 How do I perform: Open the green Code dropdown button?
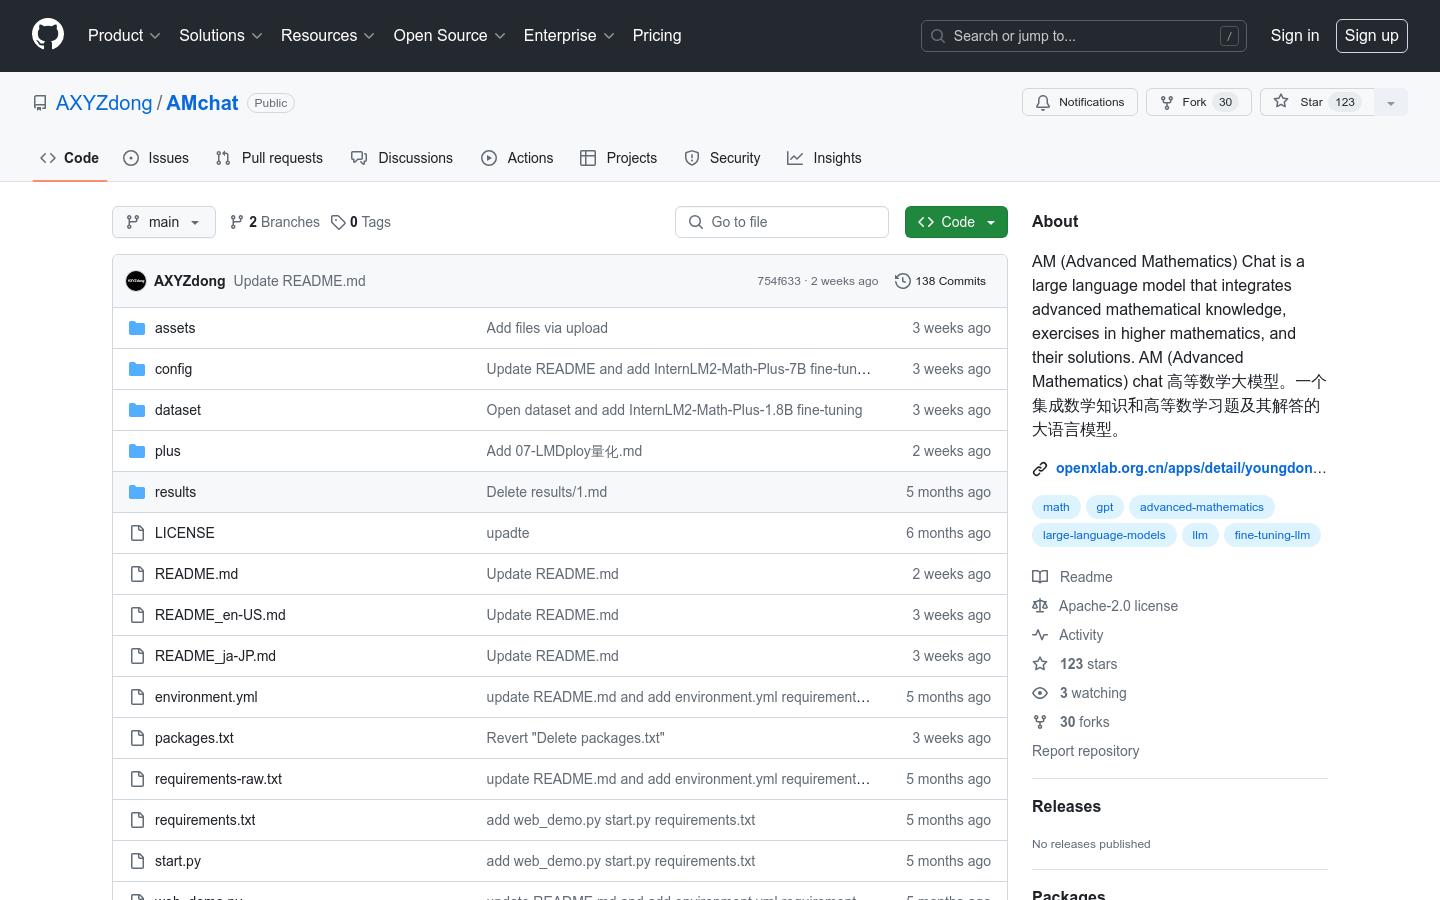tap(955, 222)
